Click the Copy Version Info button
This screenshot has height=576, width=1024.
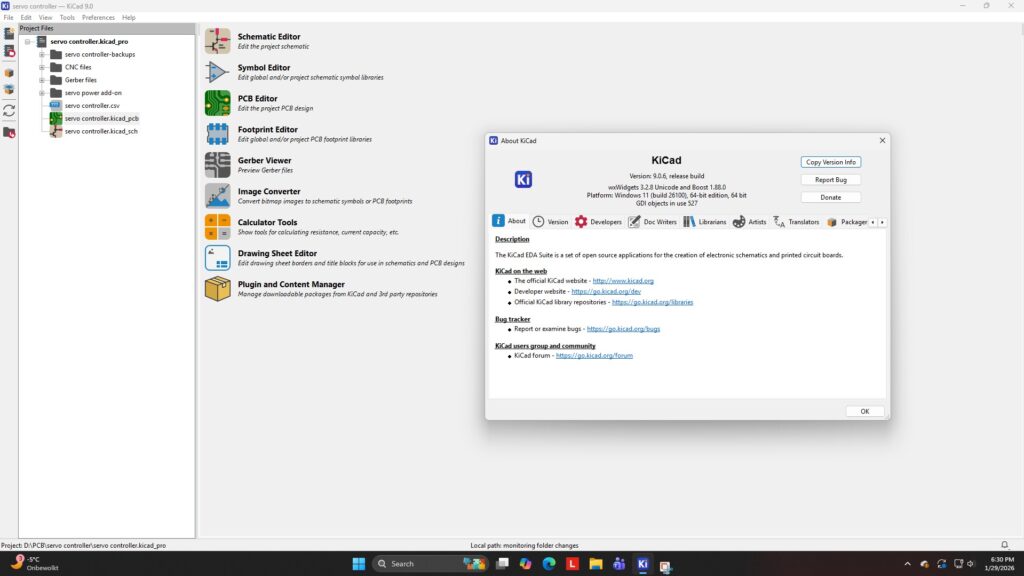point(830,162)
